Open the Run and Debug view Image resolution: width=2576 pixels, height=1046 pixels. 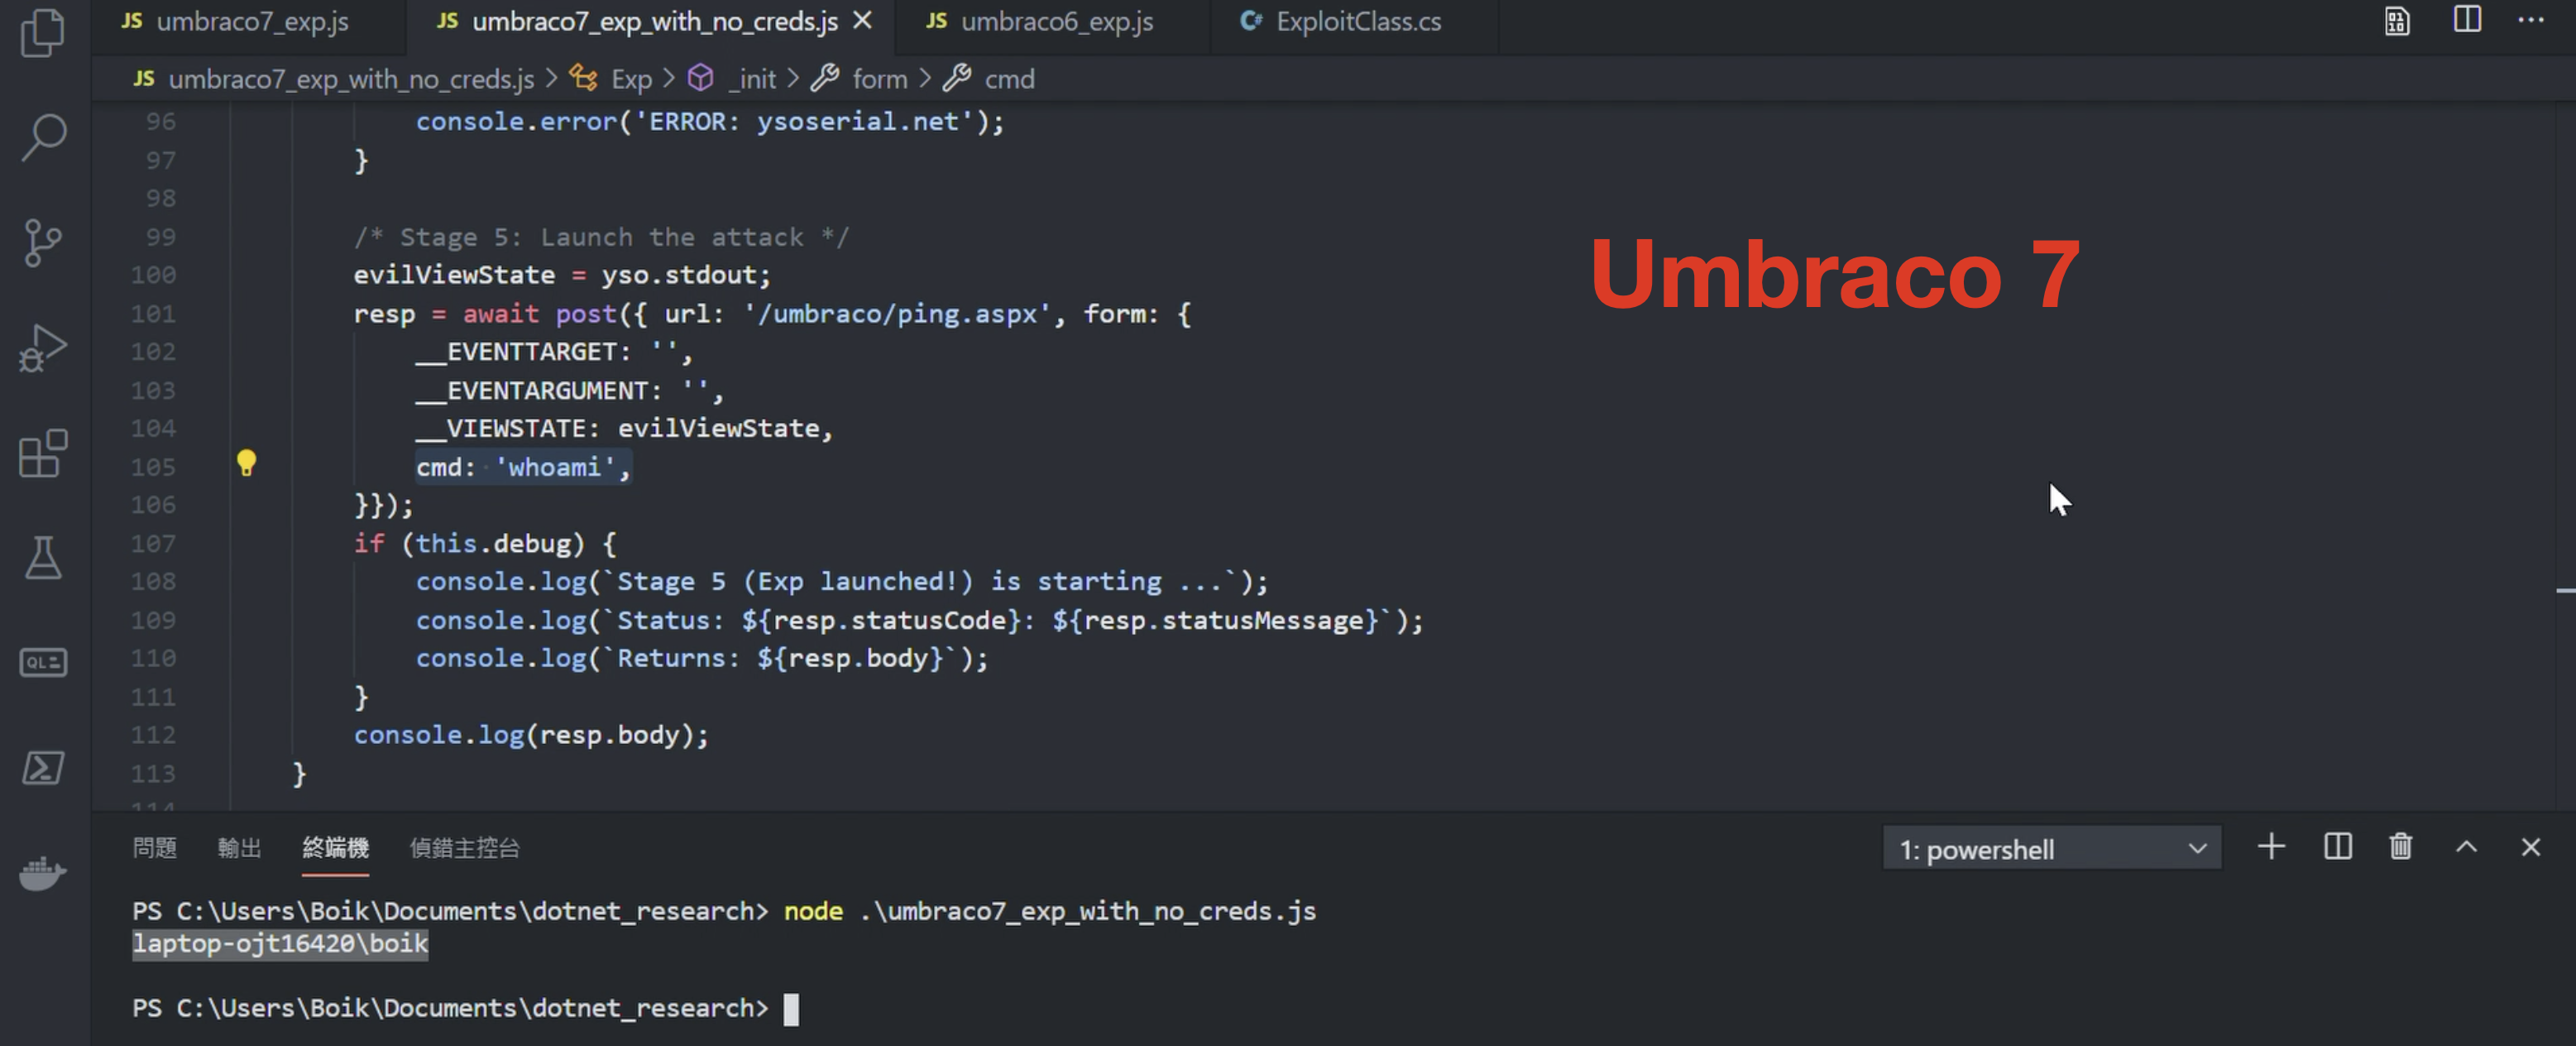[x=43, y=348]
